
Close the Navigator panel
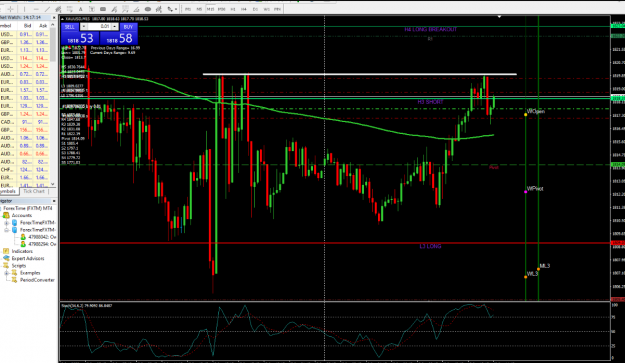pyautogui.click(x=54, y=201)
